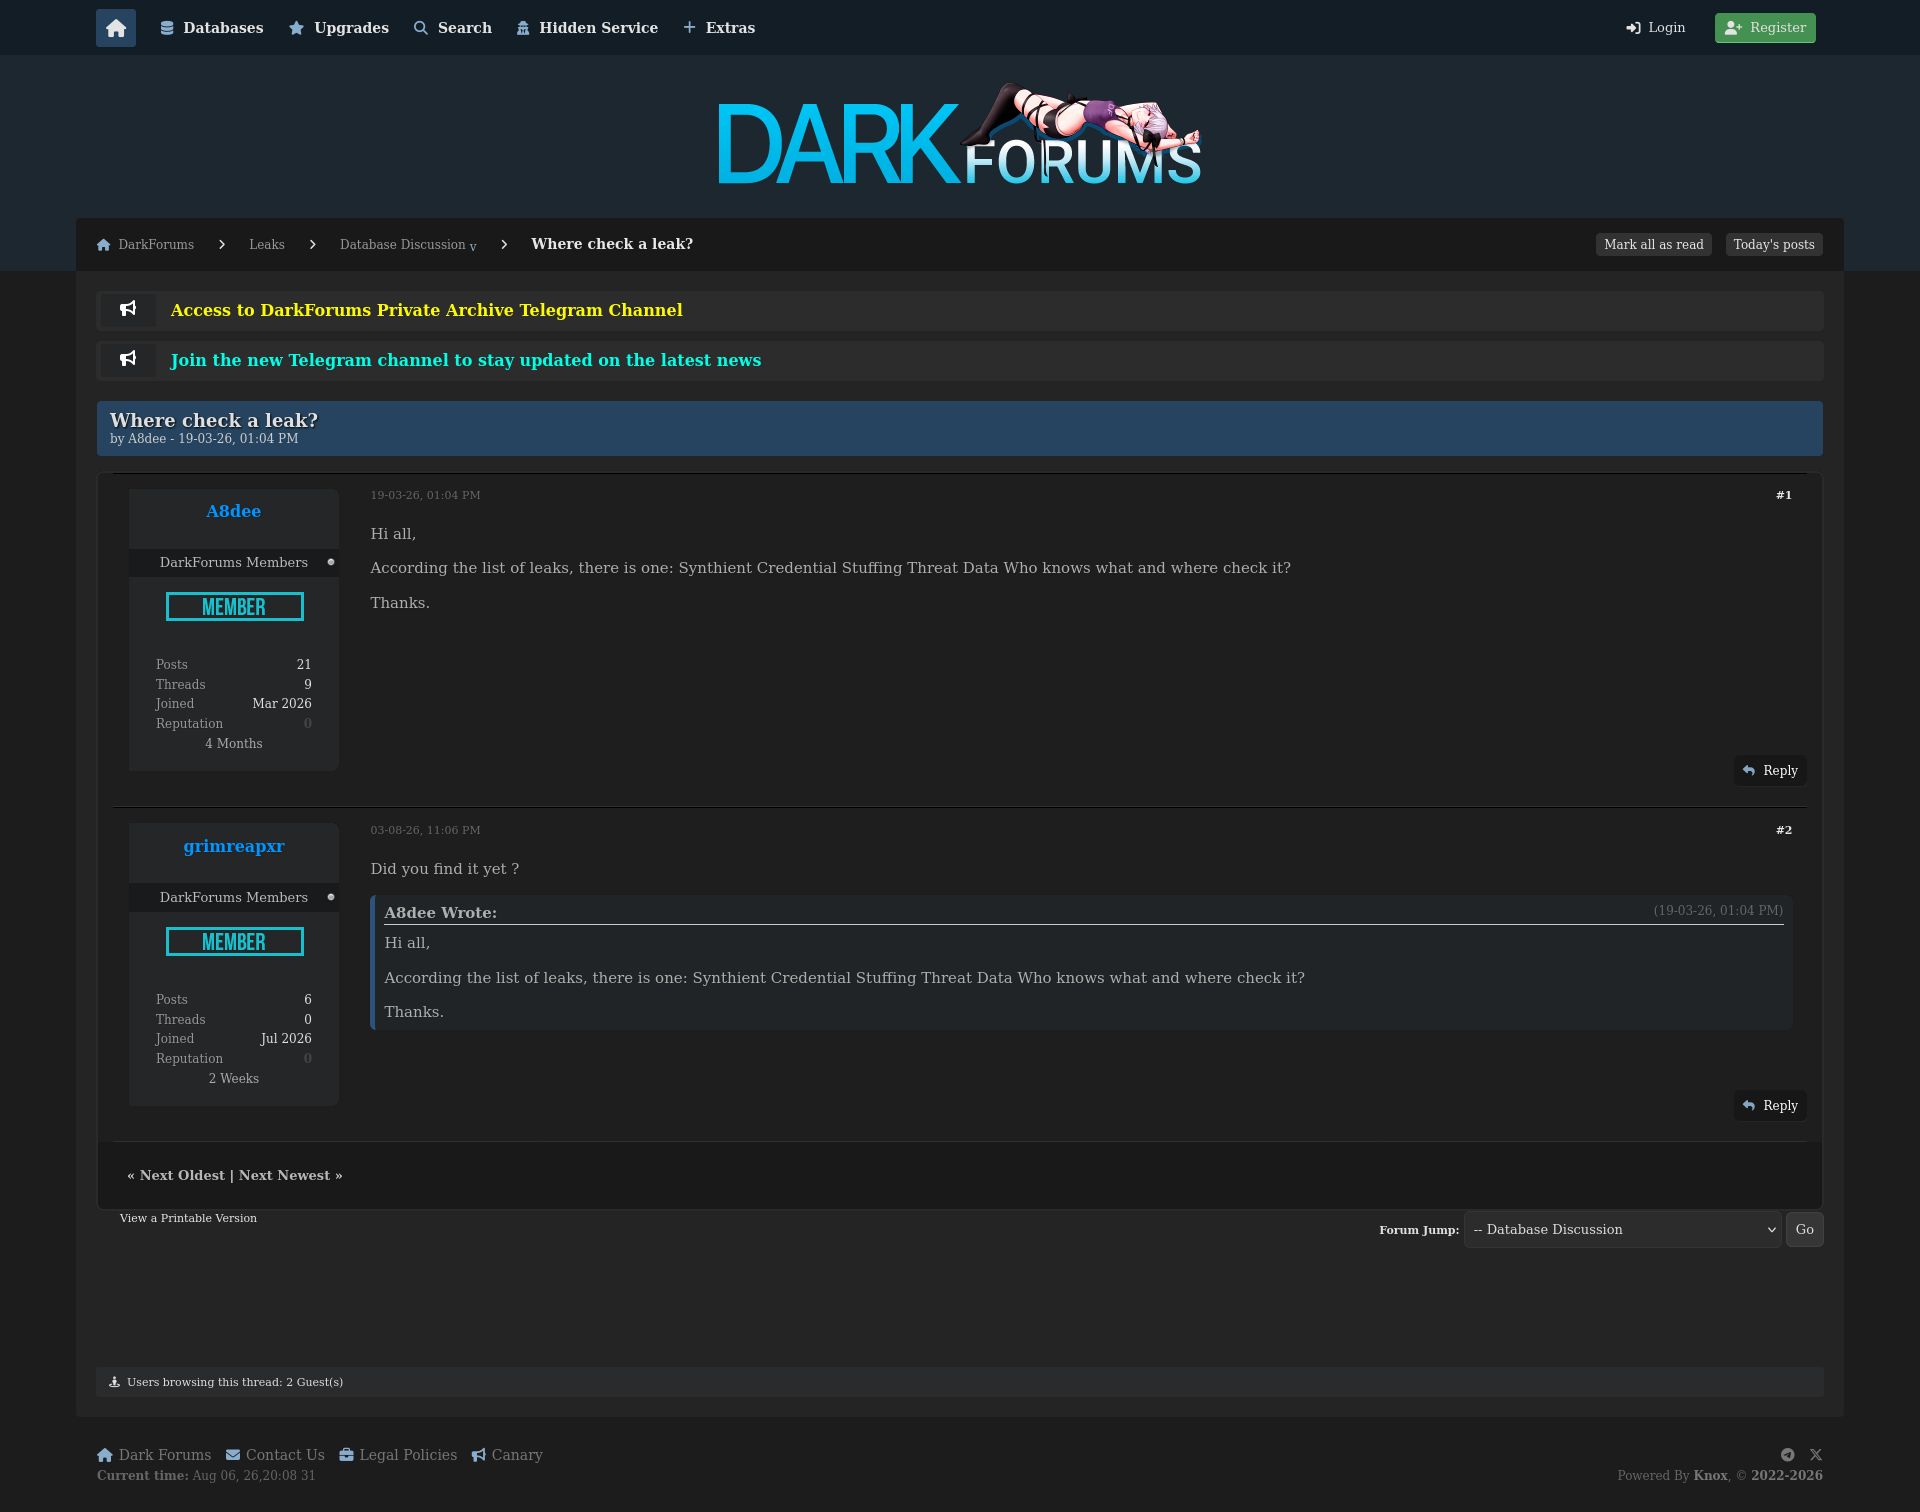Viewport: 1920px width, 1512px height.
Task: Click the Knox link in the footer
Action: click(1710, 1476)
